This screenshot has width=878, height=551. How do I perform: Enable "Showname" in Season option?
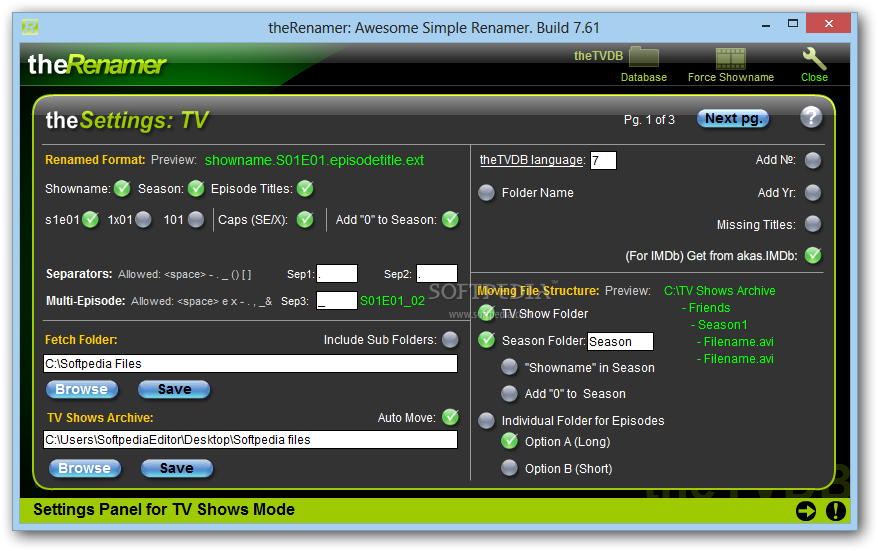[509, 367]
